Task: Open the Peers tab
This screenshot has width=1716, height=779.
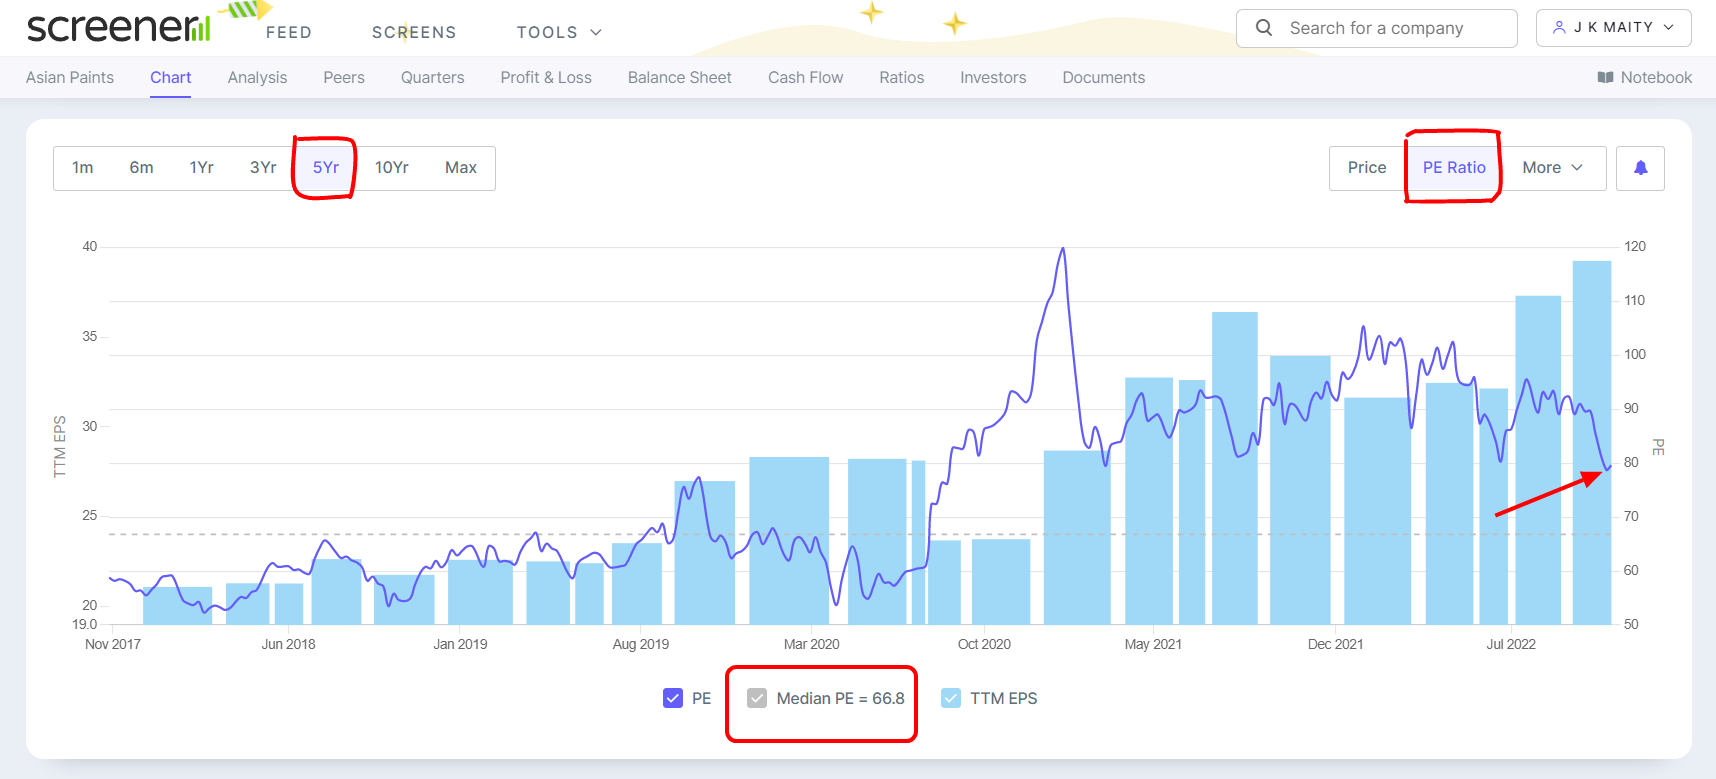Action: pyautogui.click(x=344, y=78)
